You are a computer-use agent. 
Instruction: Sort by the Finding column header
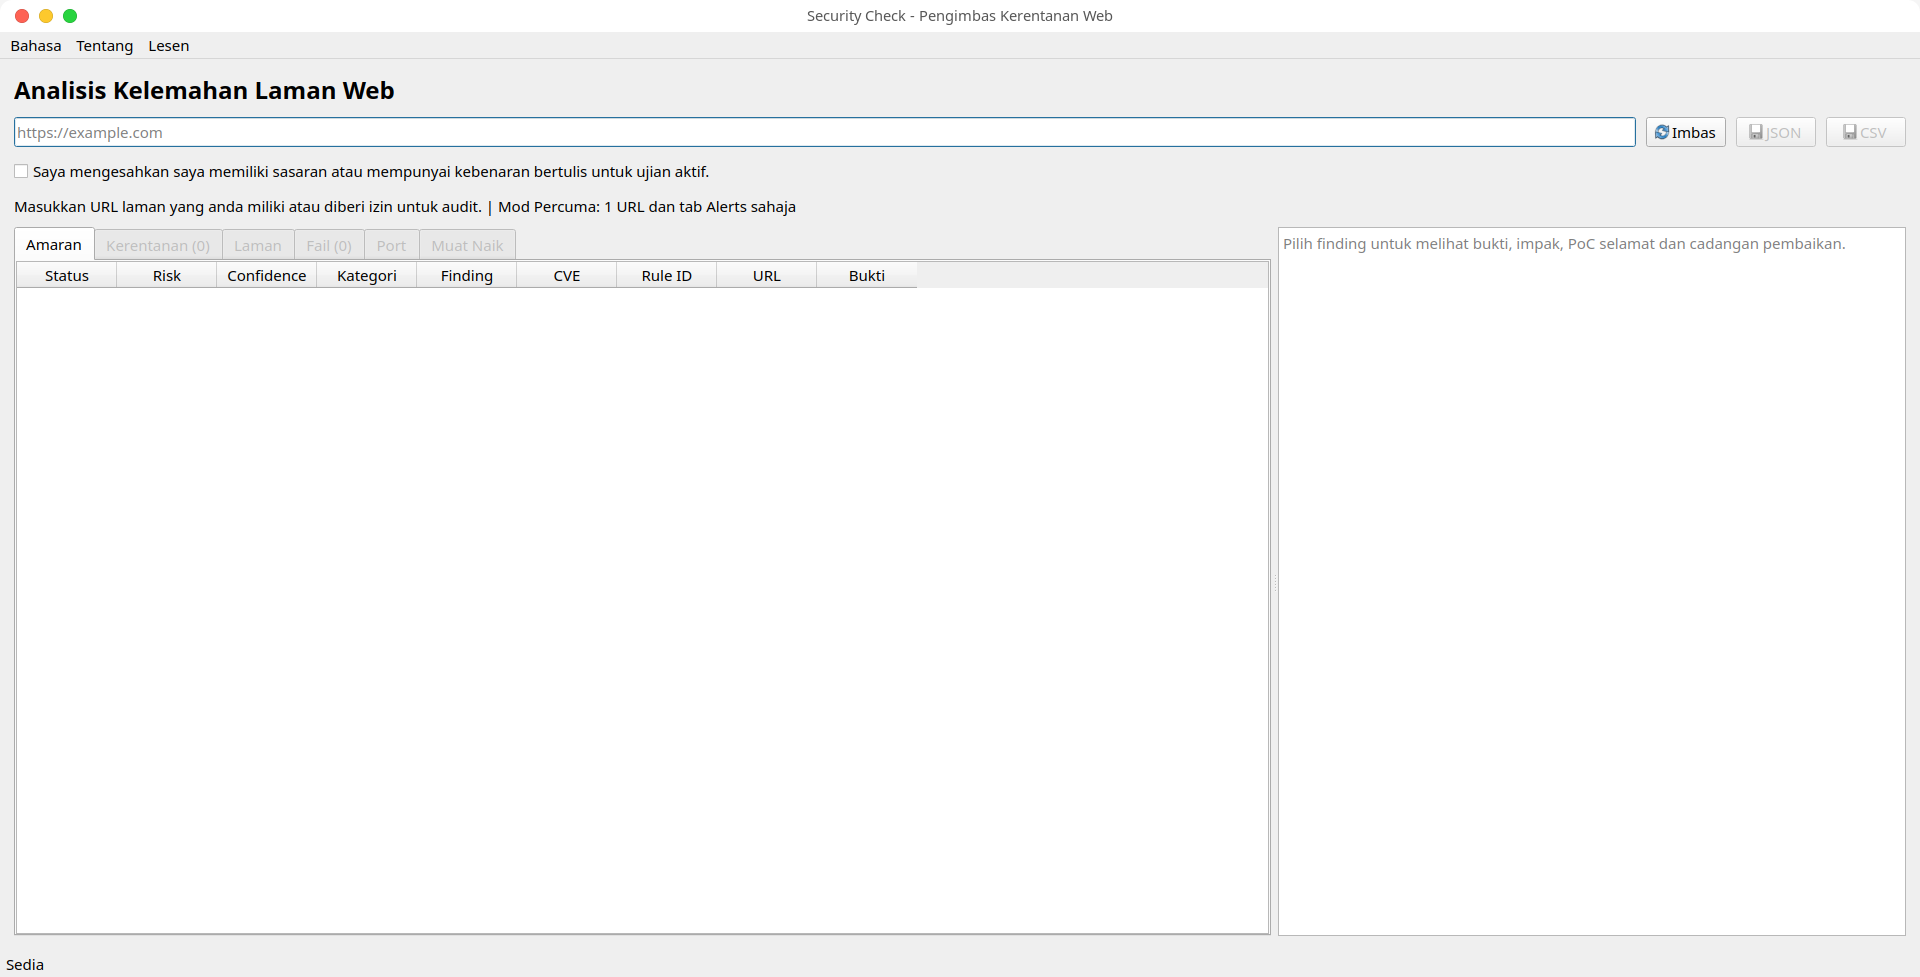point(467,276)
